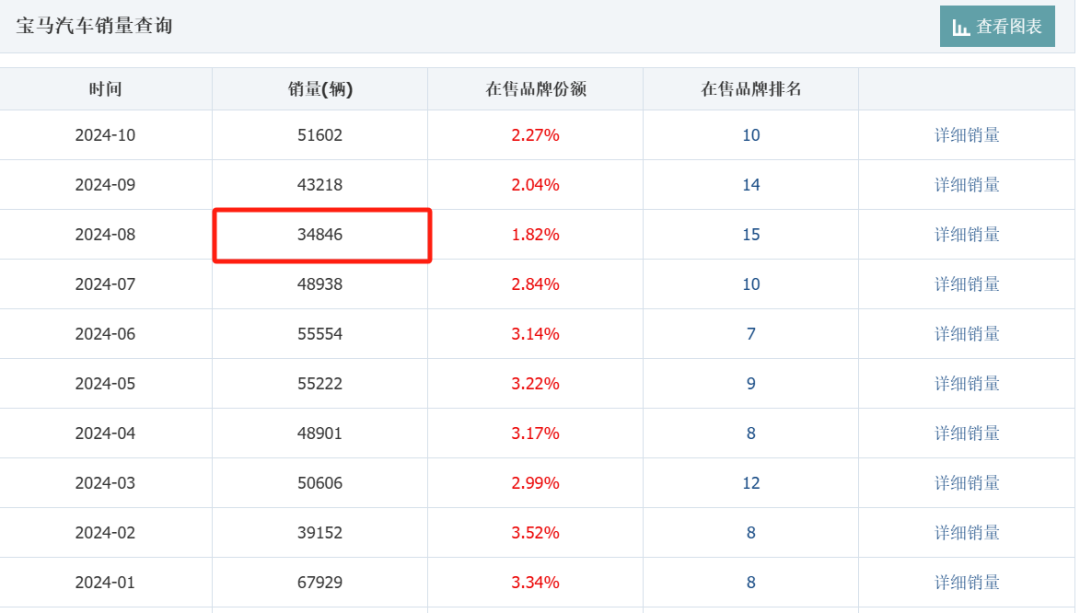The width and height of the screenshot is (1080, 613).
Task: Click the 查看图表 chart button
Action: 997,27
